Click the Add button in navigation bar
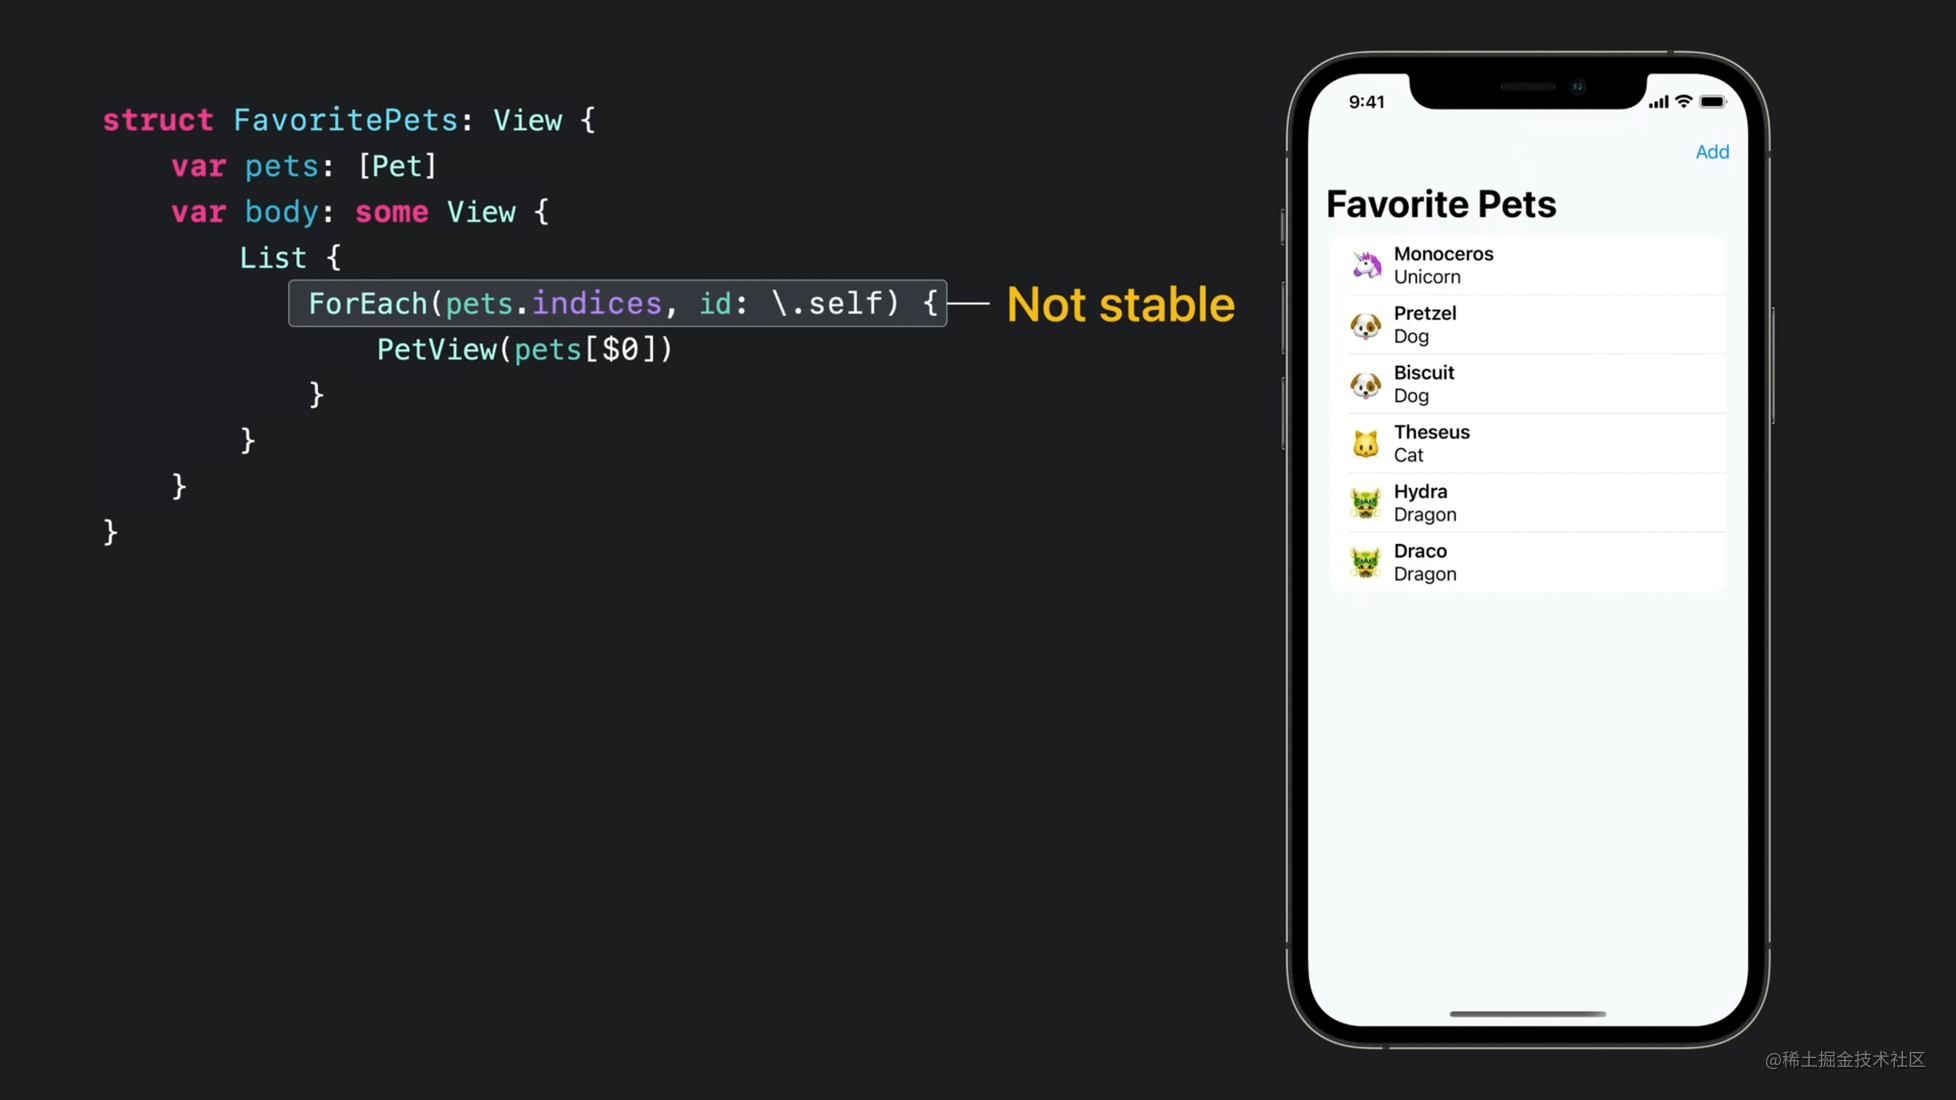The image size is (1956, 1100). tap(1713, 152)
